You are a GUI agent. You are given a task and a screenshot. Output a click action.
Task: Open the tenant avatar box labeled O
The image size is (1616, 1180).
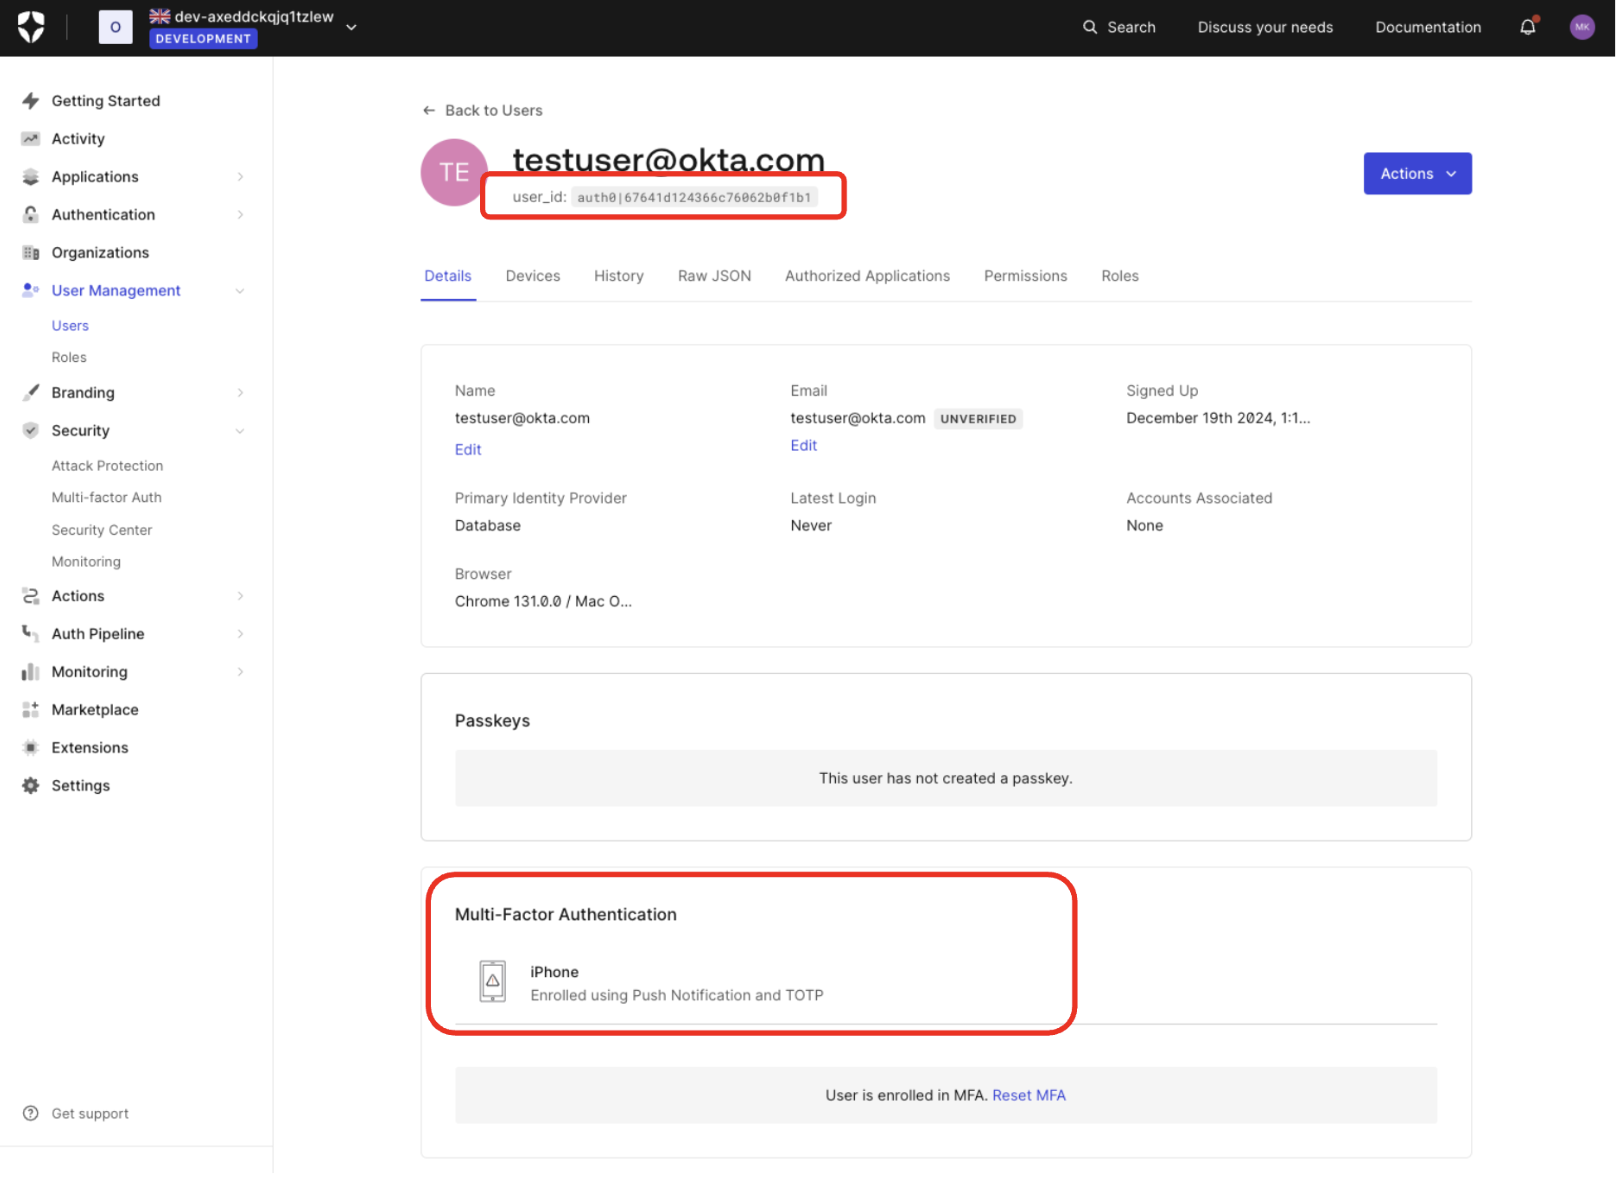click(x=115, y=27)
